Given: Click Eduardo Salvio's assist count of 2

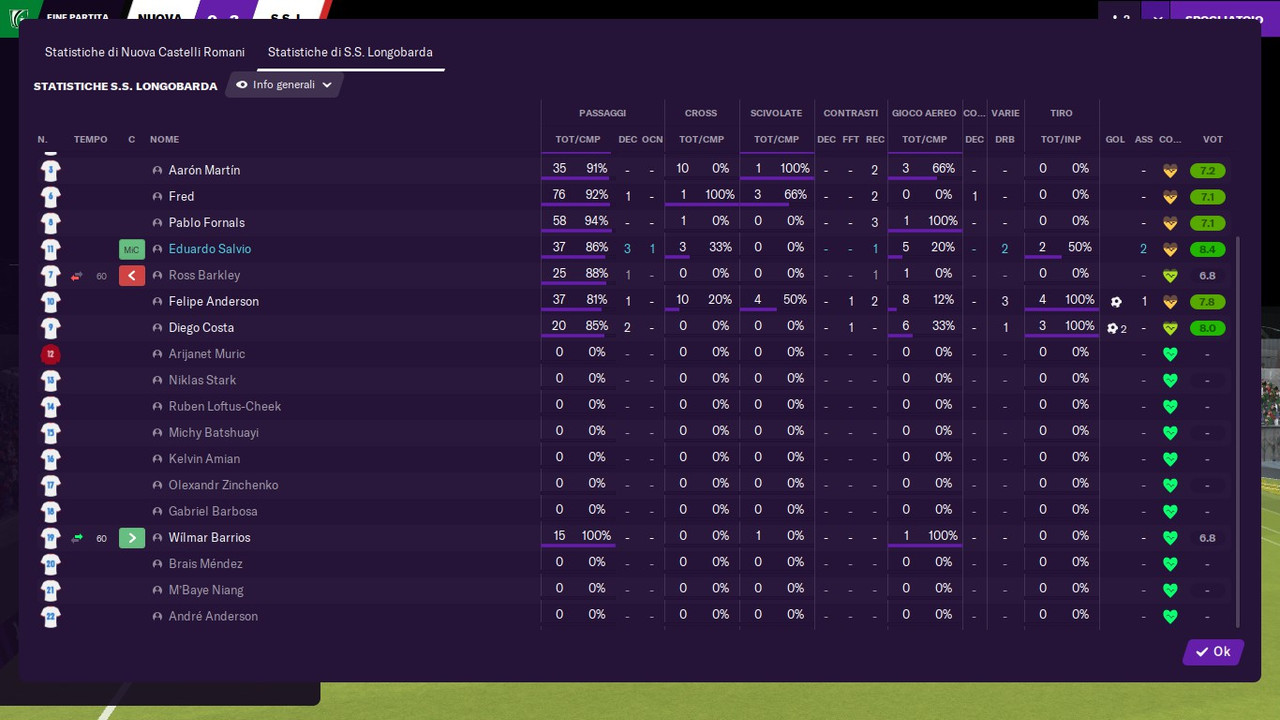Looking at the screenshot, I should (x=1144, y=249).
